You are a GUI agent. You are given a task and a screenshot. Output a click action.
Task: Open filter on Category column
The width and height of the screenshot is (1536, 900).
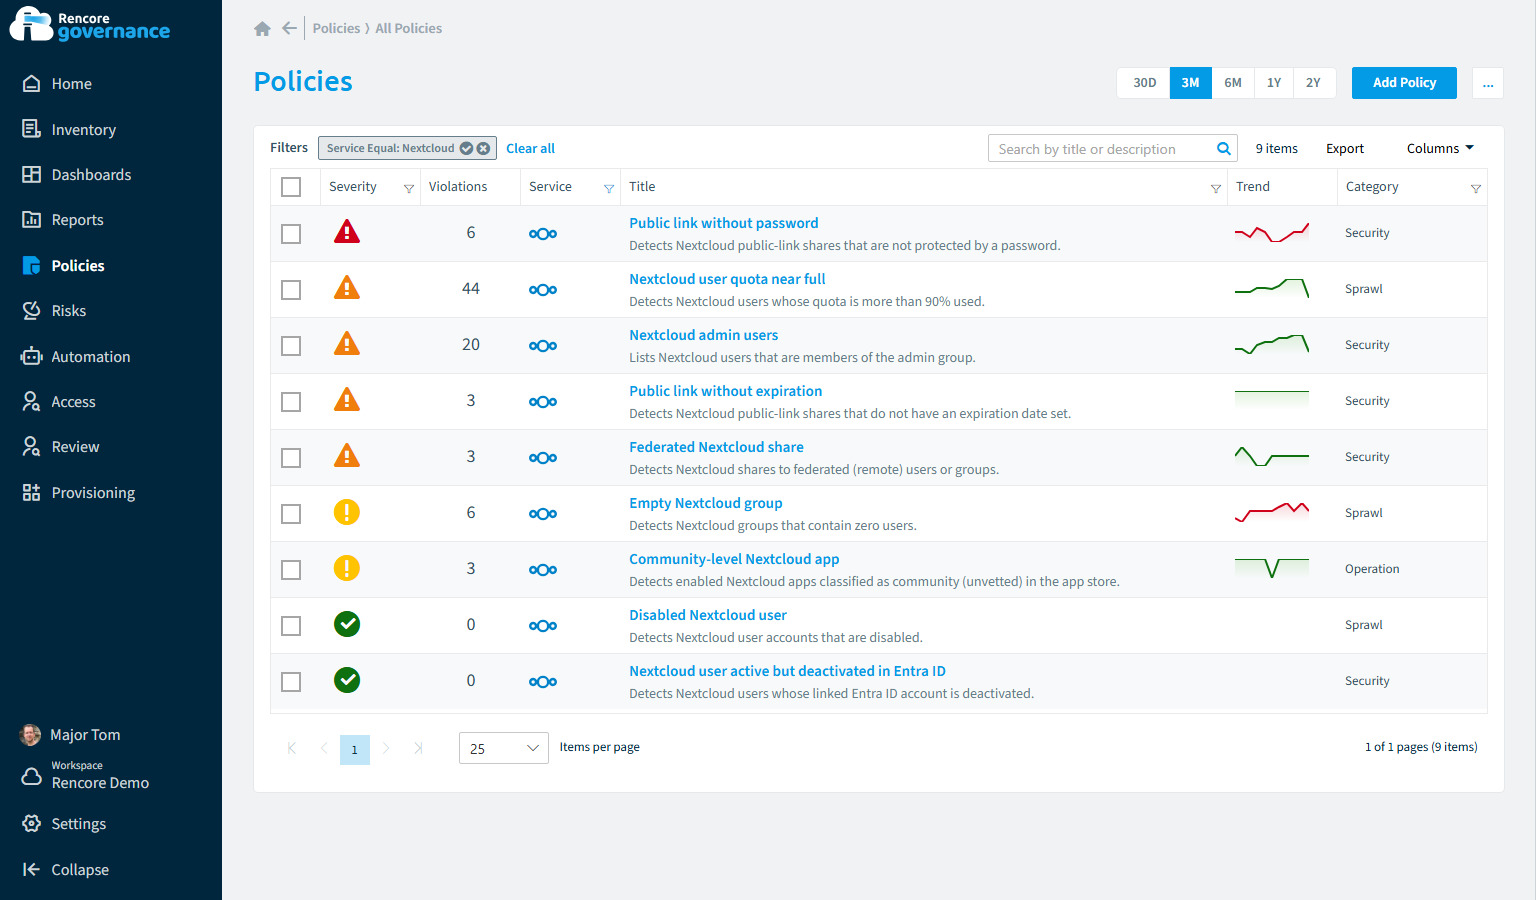[x=1476, y=188]
